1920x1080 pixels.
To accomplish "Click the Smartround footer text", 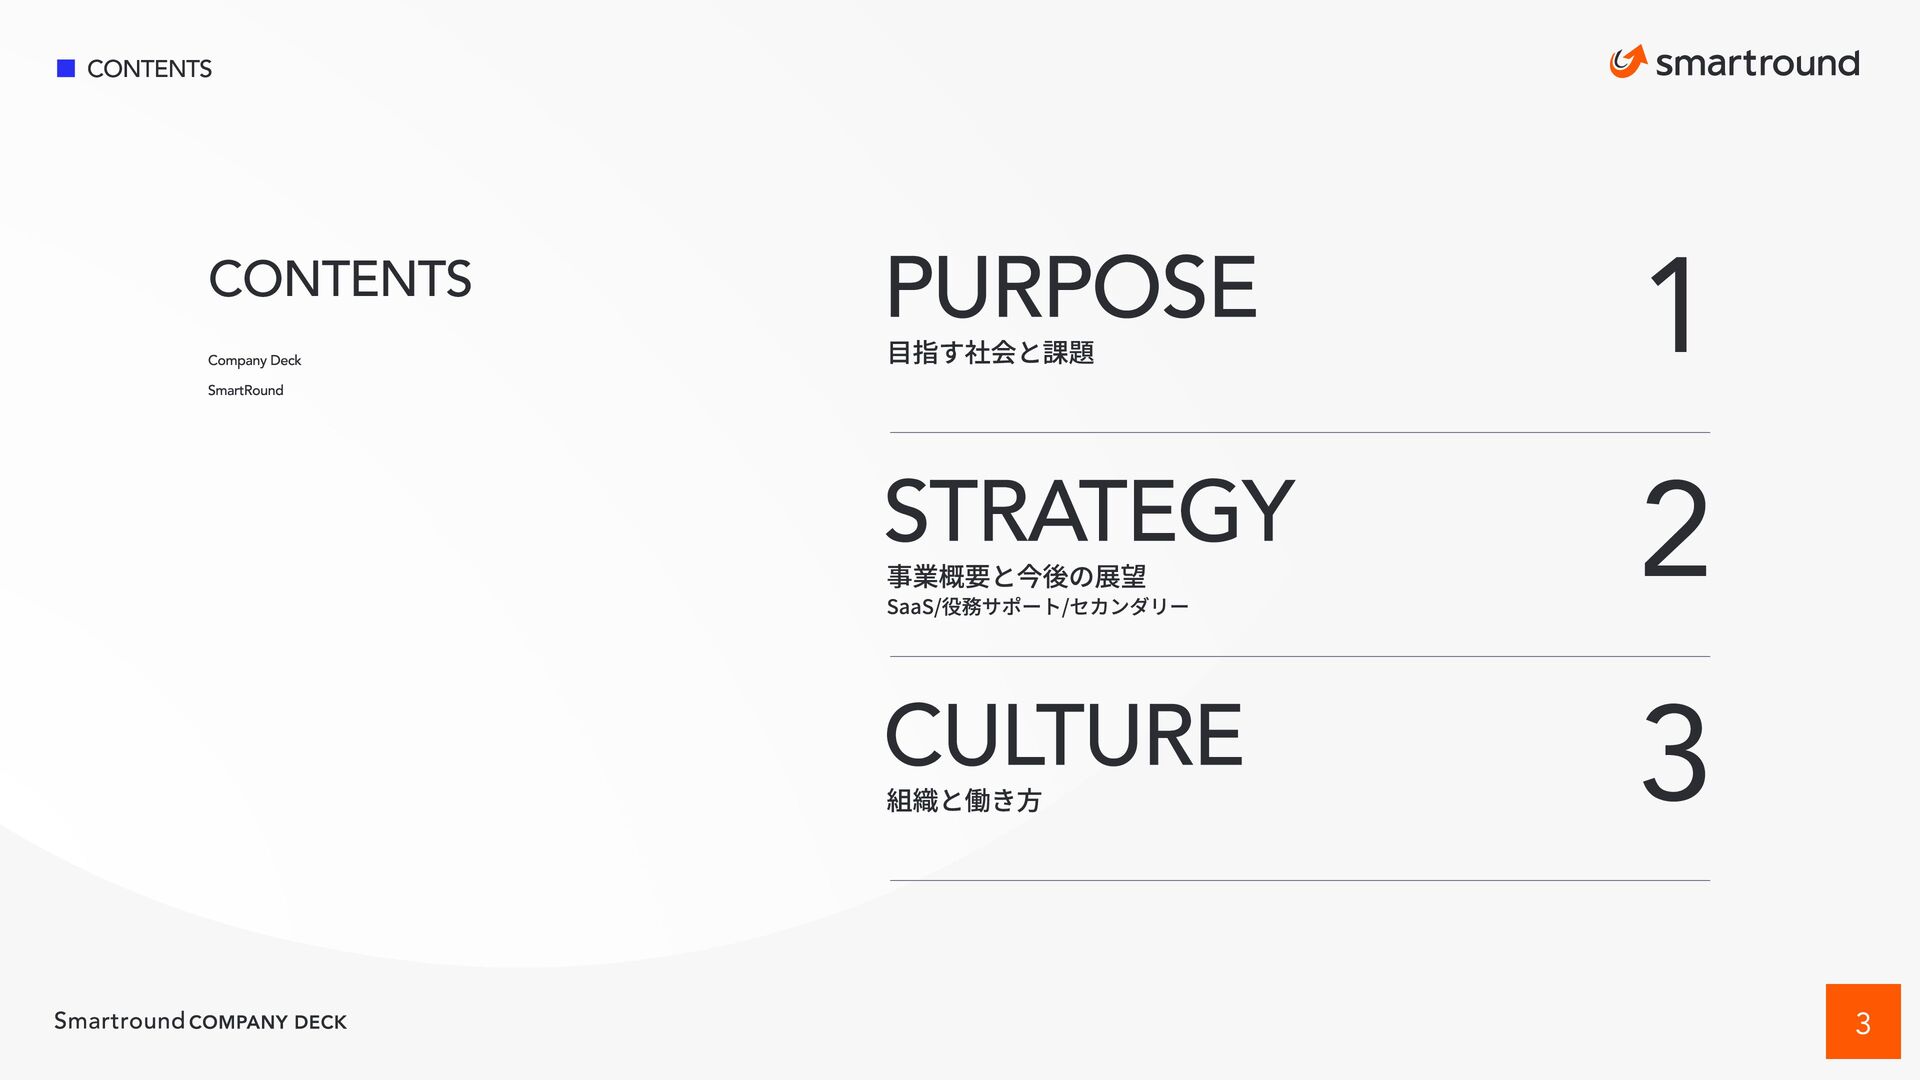I will click(x=119, y=1021).
